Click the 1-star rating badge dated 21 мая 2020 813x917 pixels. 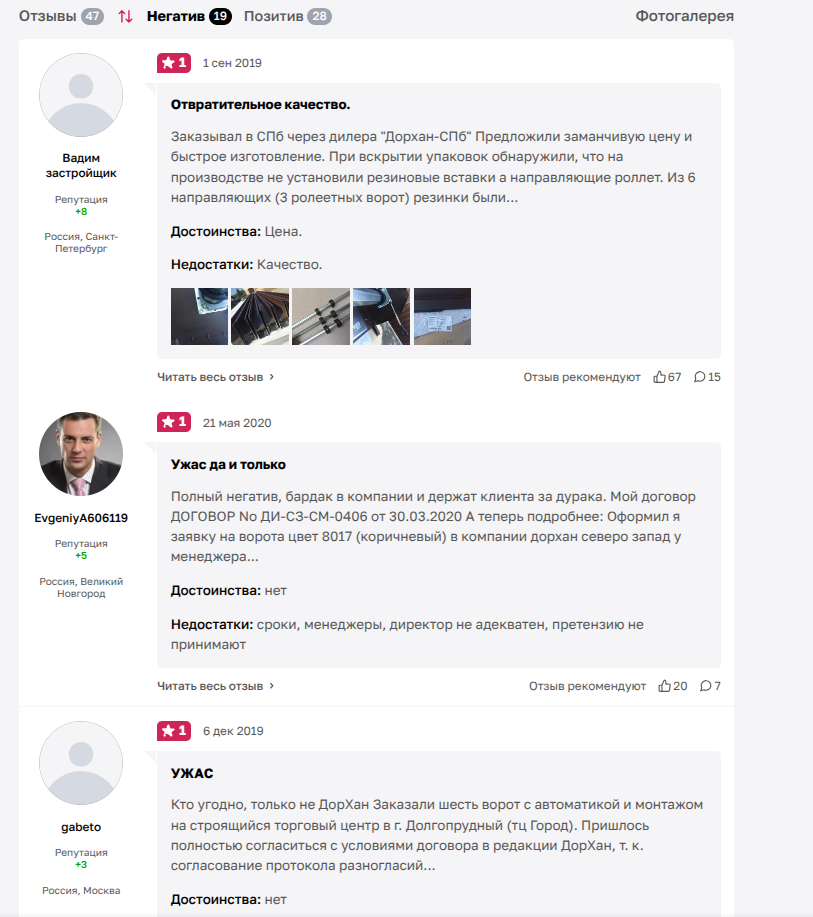(x=173, y=422)
